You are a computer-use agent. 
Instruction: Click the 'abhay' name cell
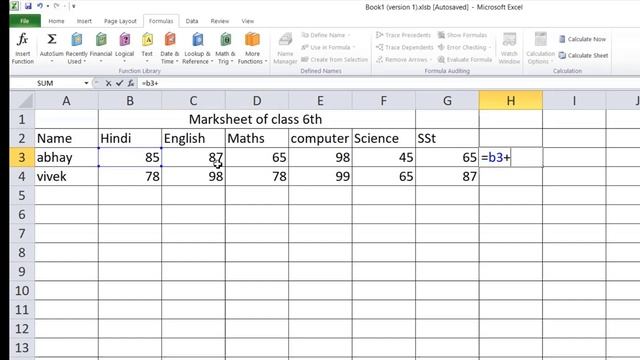(67, 157)
